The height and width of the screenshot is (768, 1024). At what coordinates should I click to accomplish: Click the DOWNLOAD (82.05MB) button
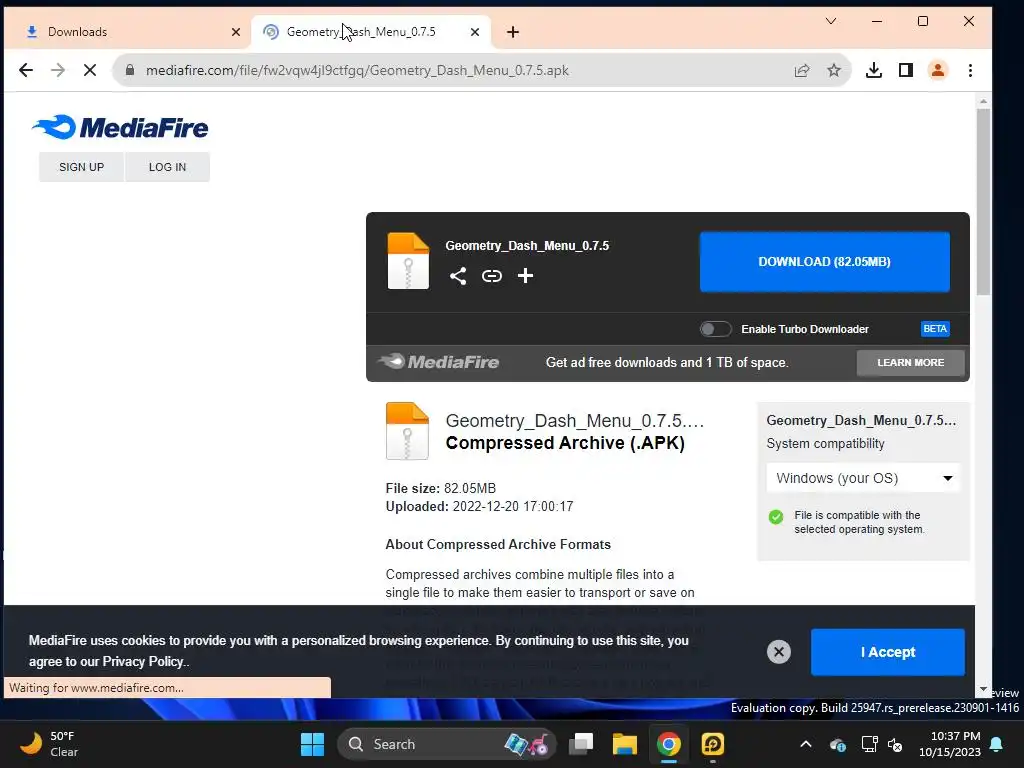point(824,262)
